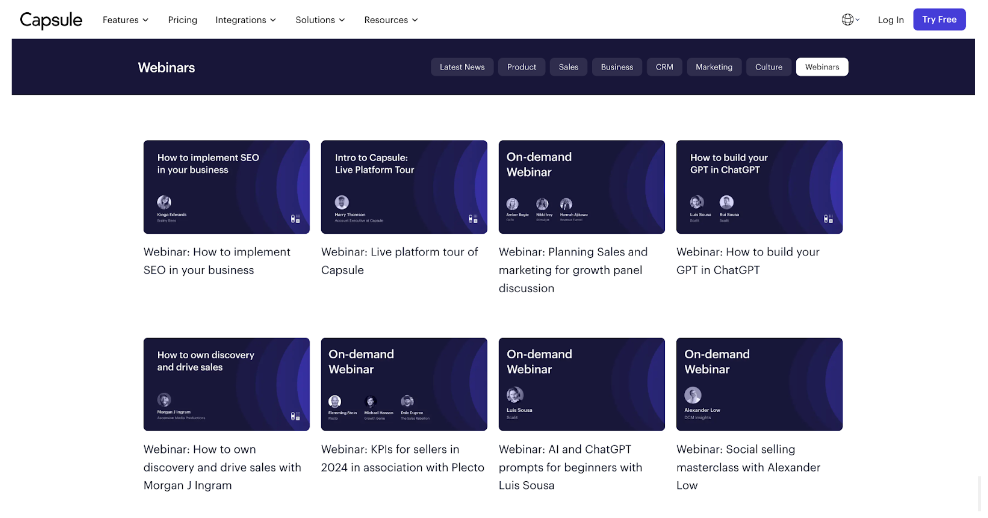Viewport: 988px width, 518px height.
Task: Open the Live Platform Tour thumbnail
Action: [404, 187]
